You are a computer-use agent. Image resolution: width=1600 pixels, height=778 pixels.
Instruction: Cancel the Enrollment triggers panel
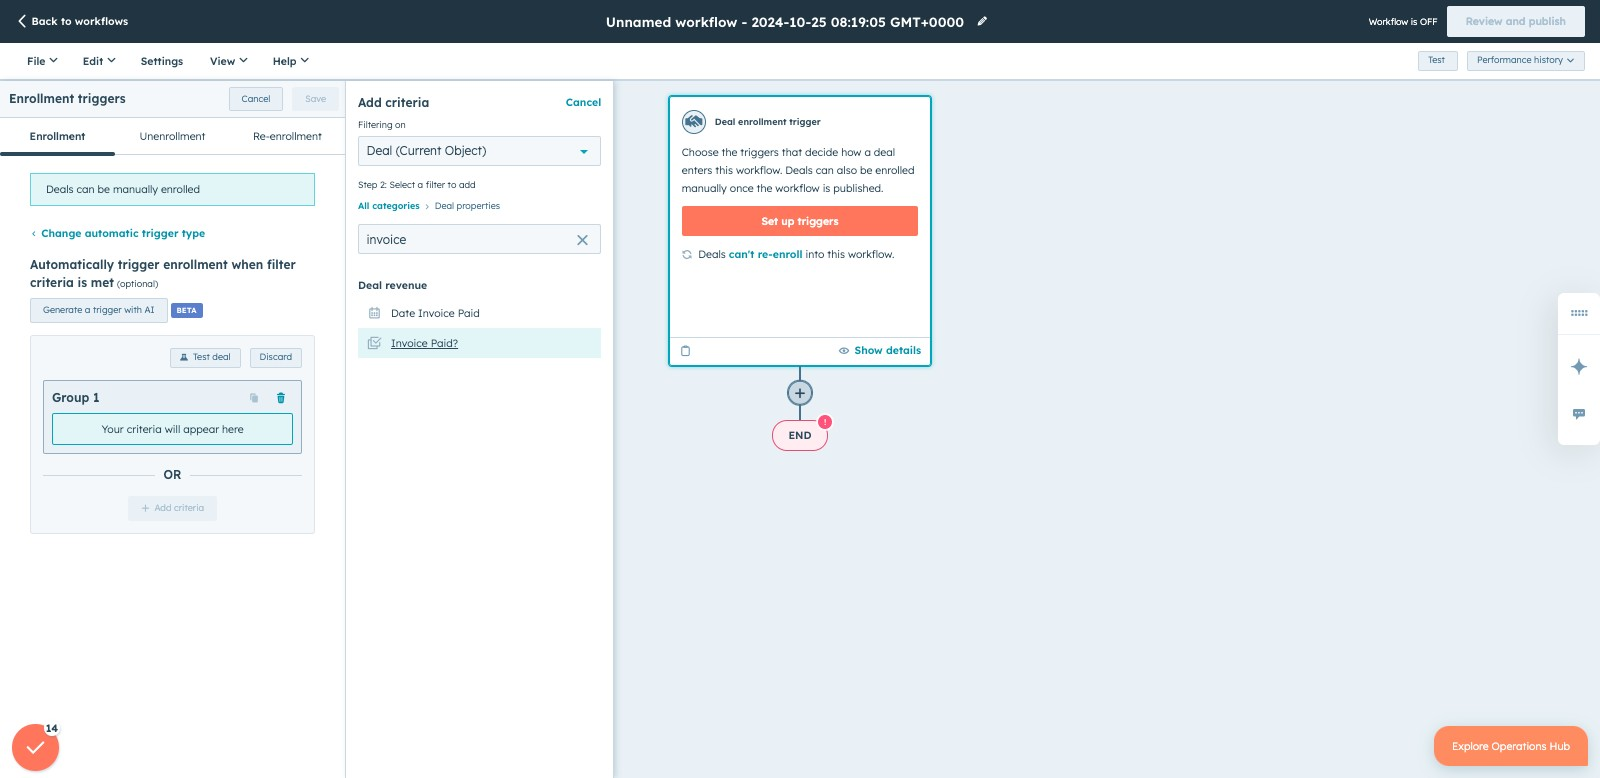(x=256, y=99)
